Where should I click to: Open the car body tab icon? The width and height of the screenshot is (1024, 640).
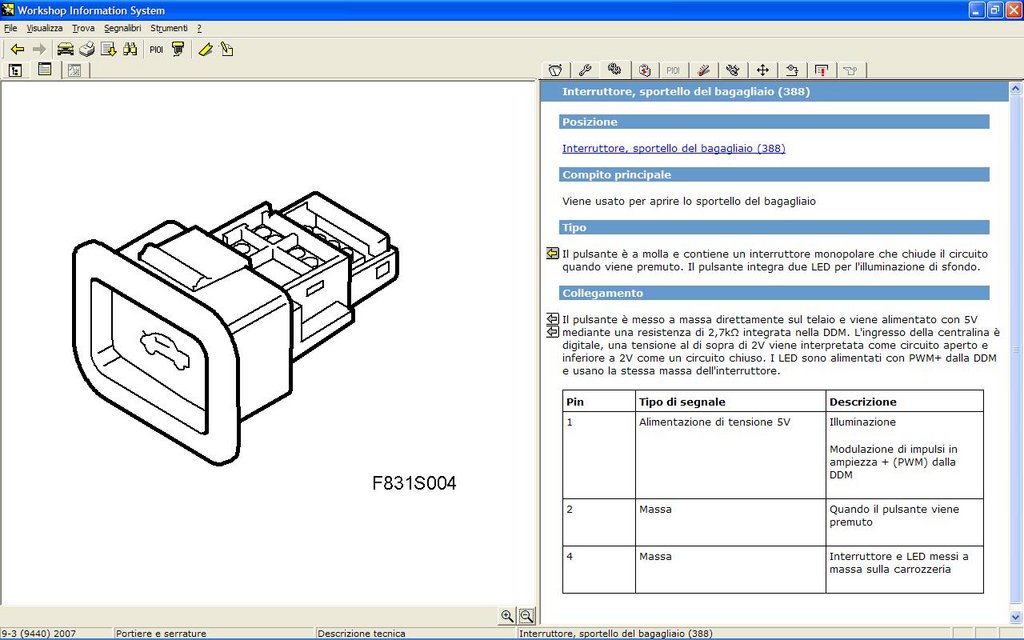pyautogui.click(x=555, y=70)
